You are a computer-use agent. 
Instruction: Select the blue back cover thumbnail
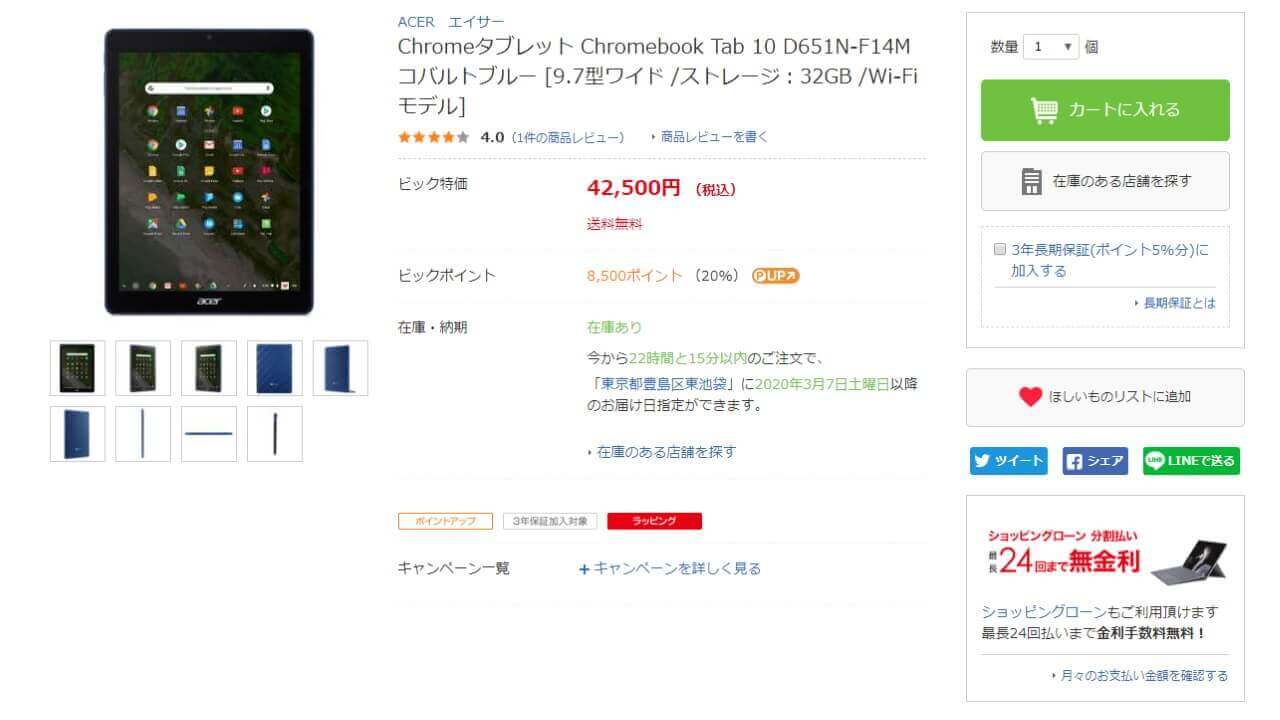coord(274,368)
